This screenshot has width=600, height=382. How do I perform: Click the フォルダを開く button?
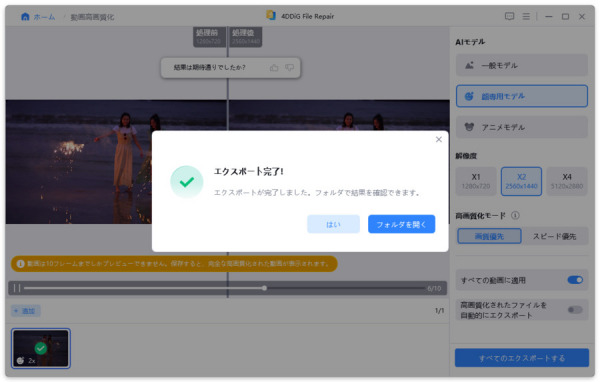point(401,224)
